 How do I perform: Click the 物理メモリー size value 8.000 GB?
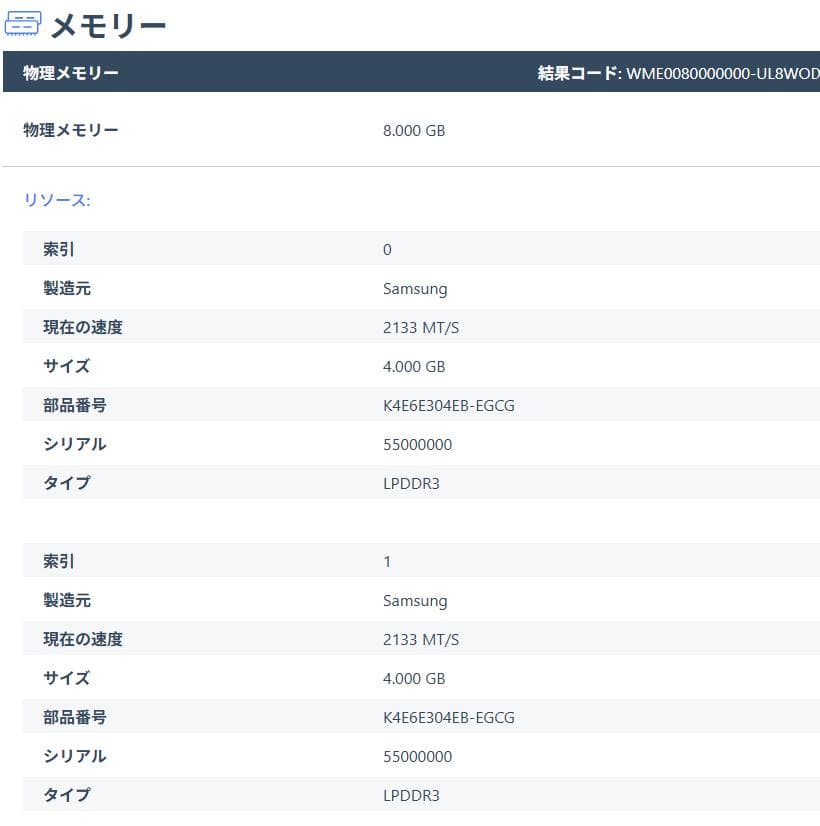(414, 130)
